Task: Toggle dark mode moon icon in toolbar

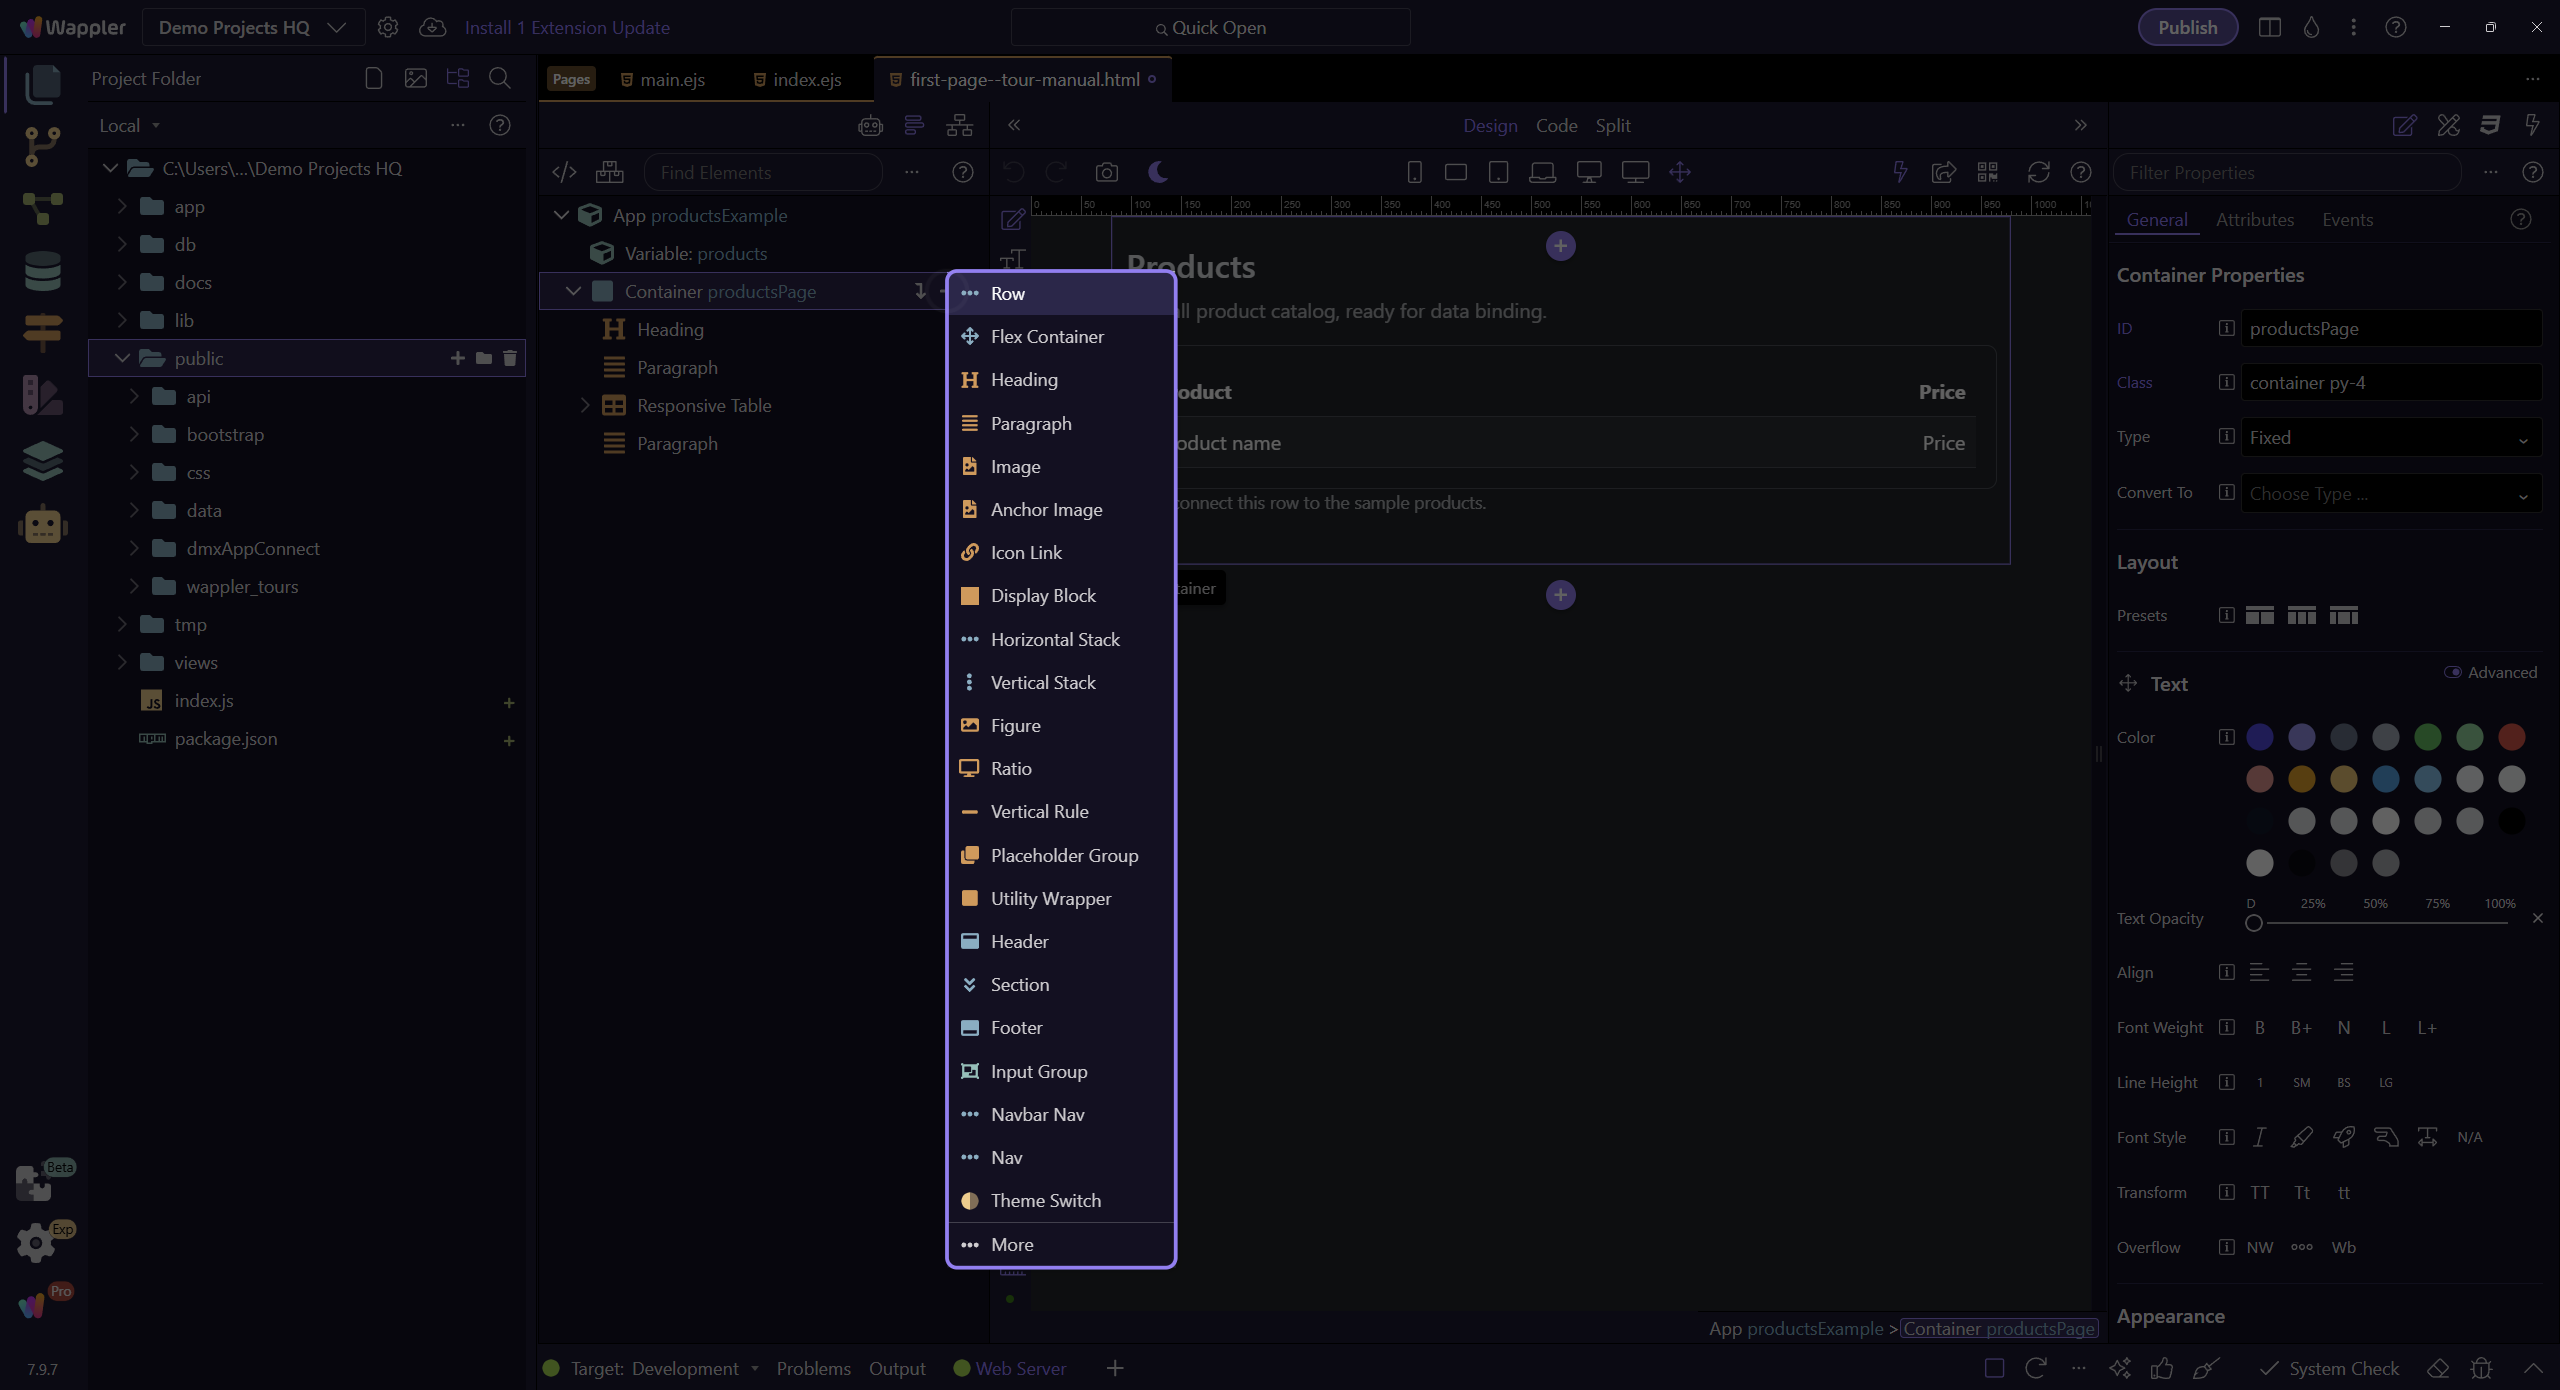Action: 1158,172
